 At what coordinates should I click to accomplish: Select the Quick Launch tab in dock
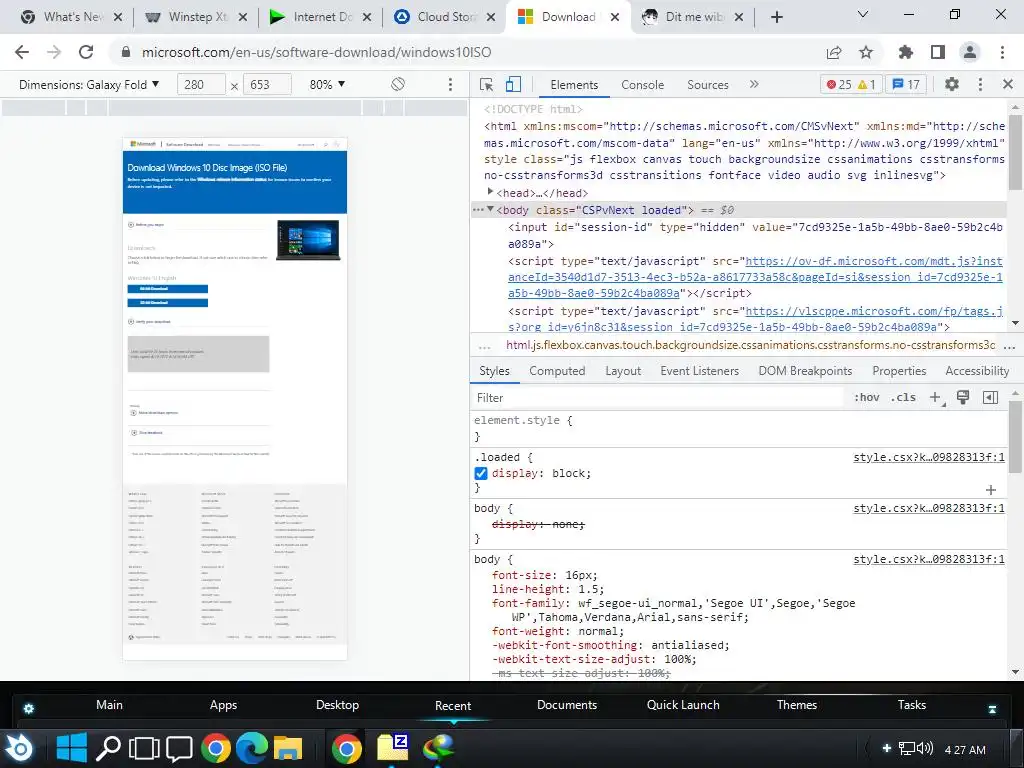point(683,705)
